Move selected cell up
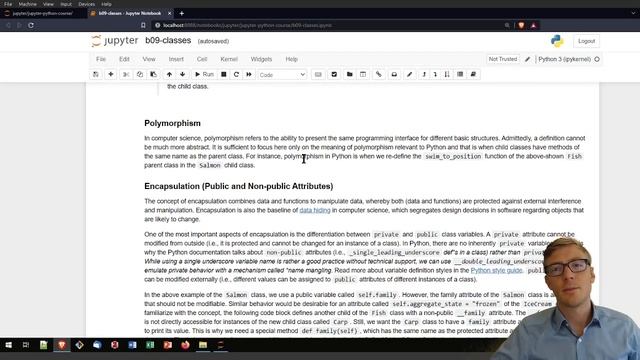This screenshot has width=640, height=360. (169, 74)
